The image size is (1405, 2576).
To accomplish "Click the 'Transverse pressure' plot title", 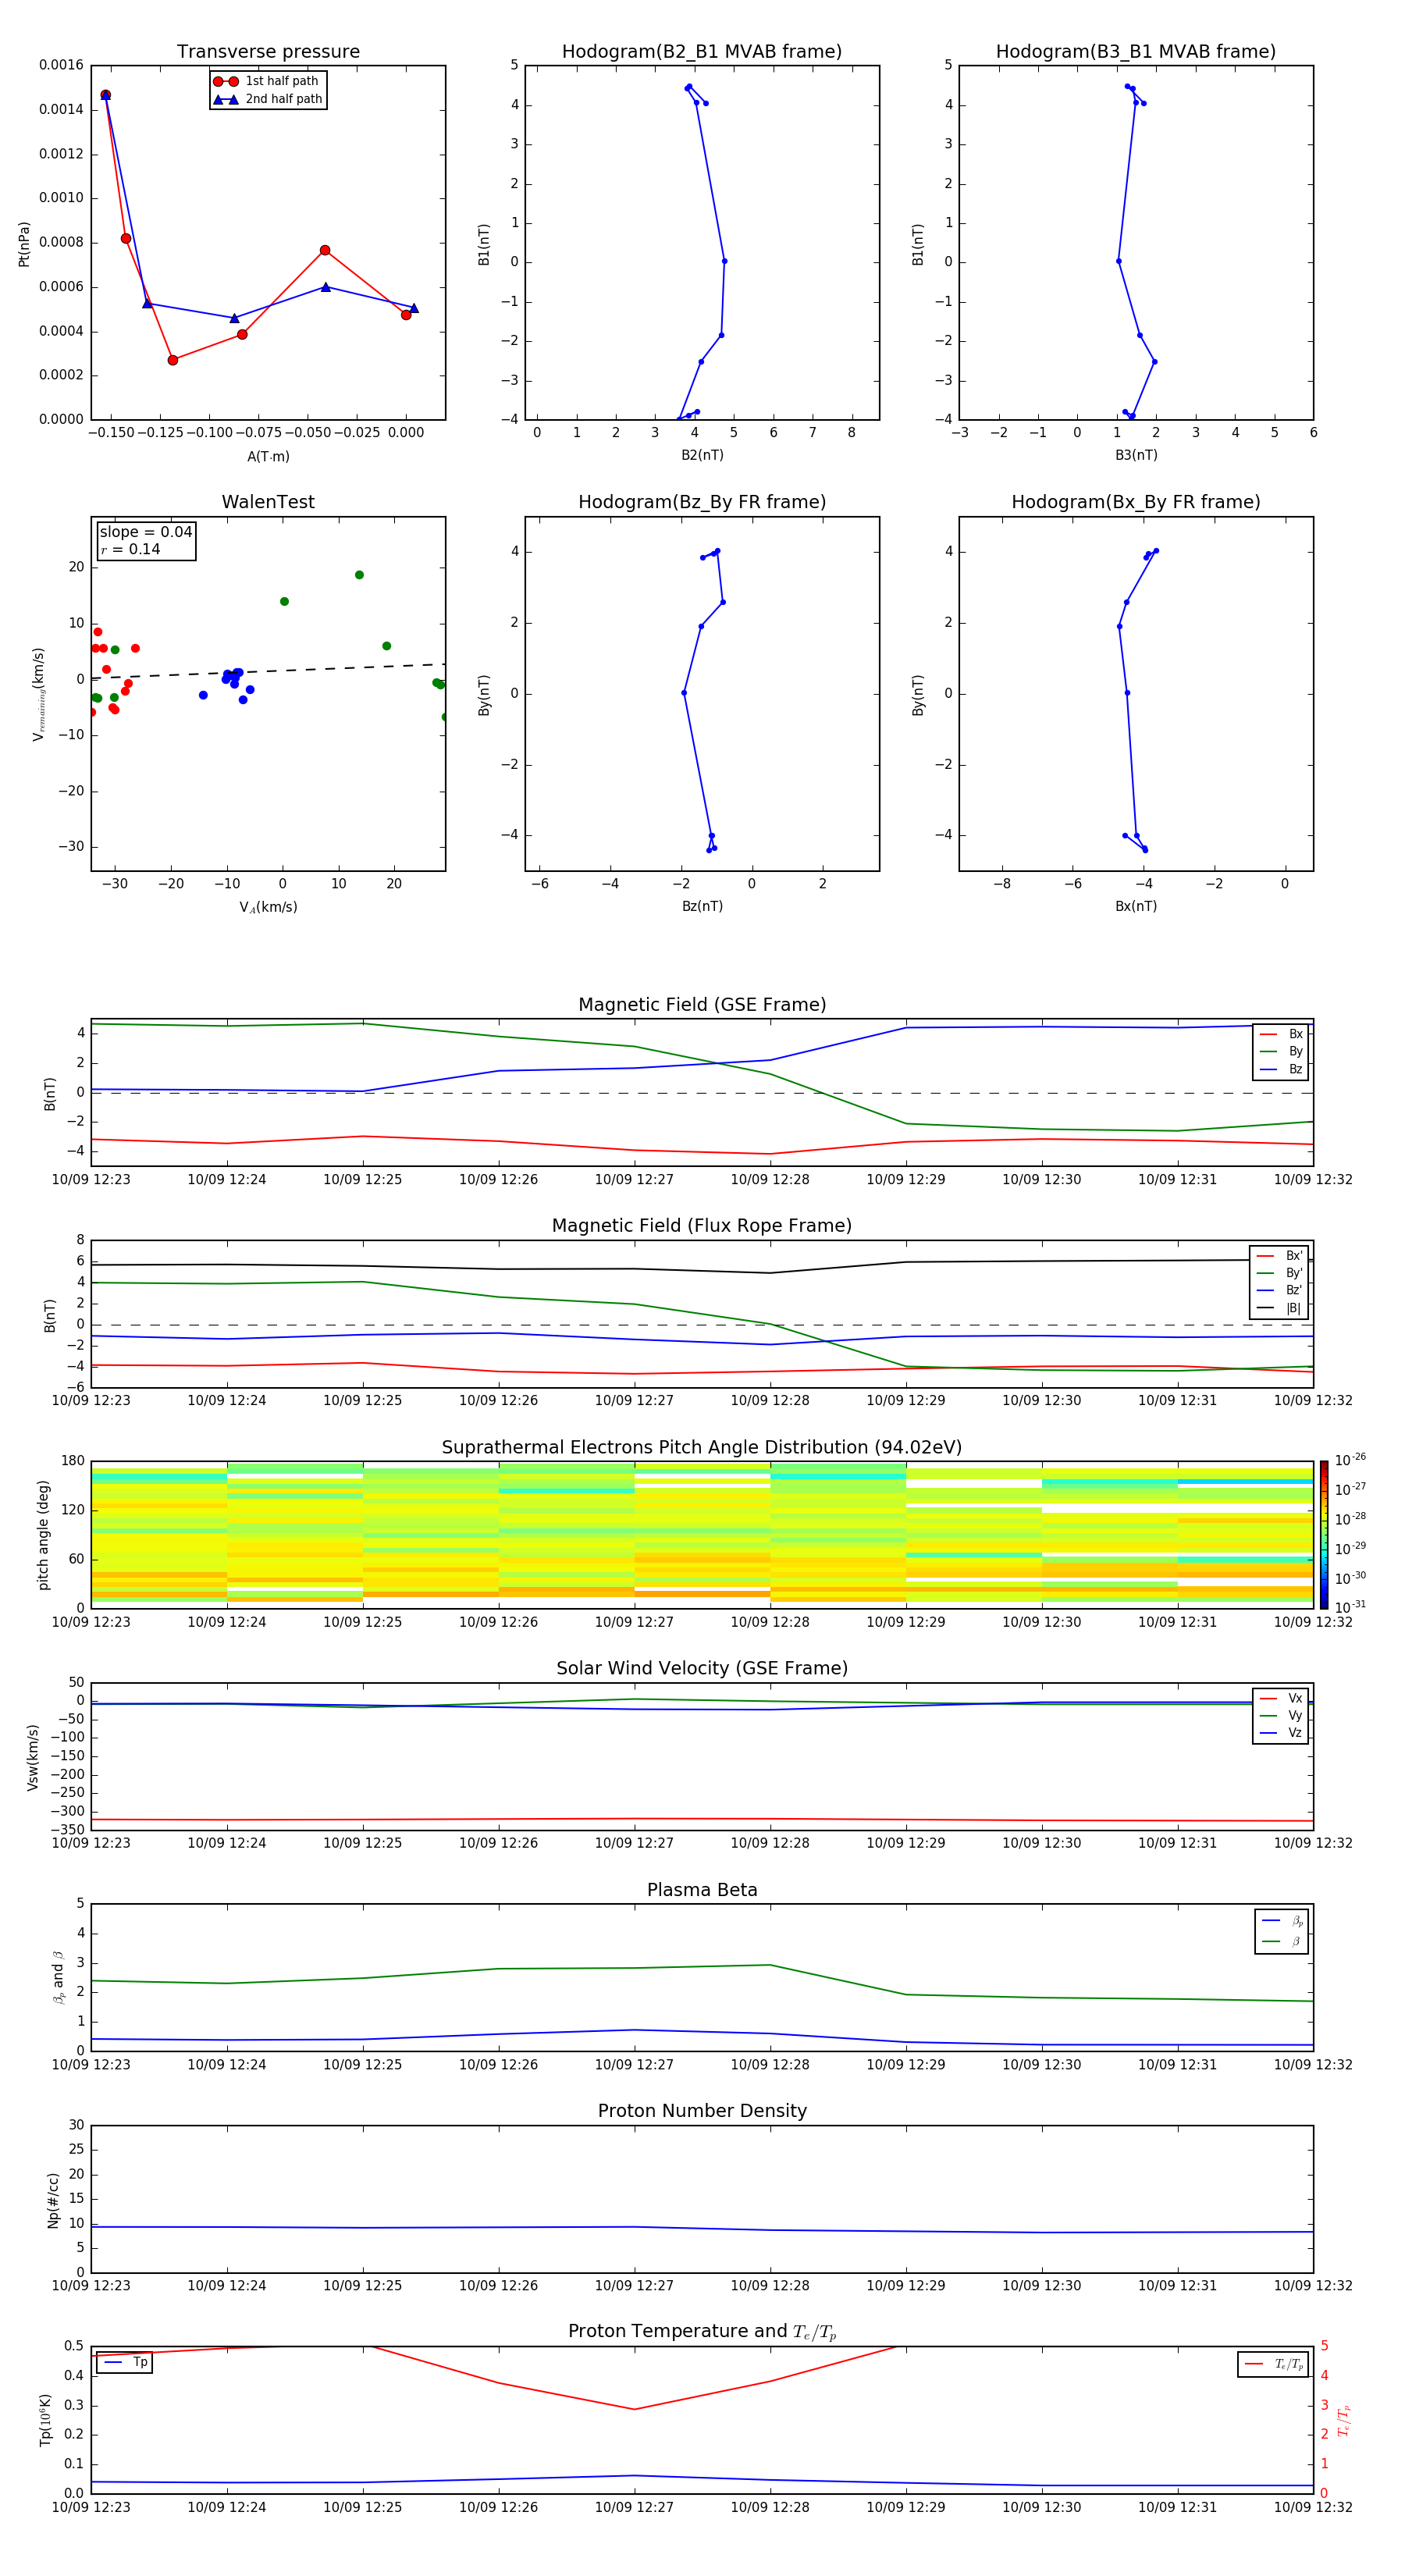I will tap(268, 52).
